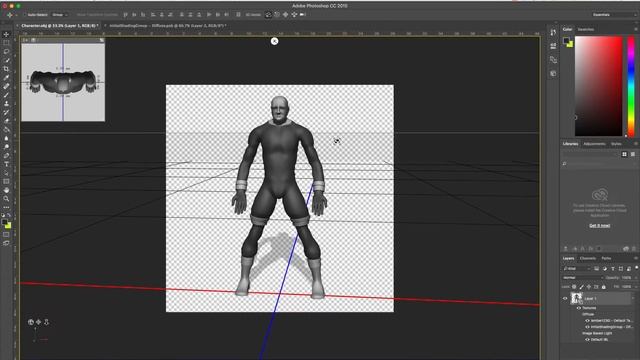Select the Eraser tool
Screen dimensions: 640x360
tap(6, 121)
